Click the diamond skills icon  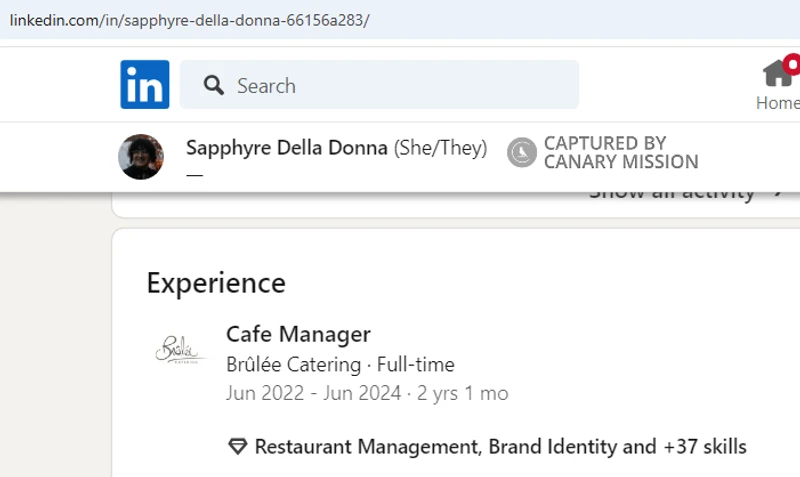pyautogui.click(x=238, y=446)
